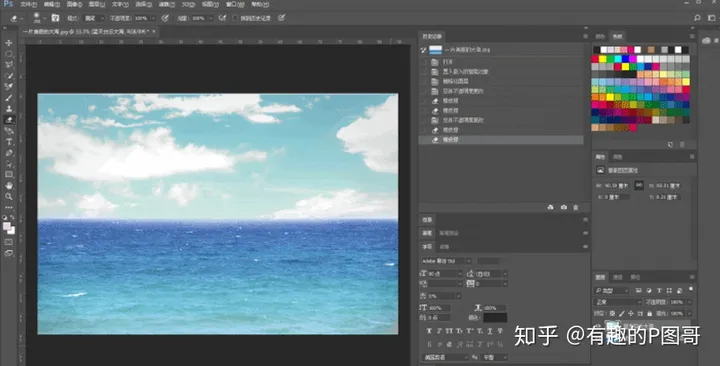Select the Brush tool in the toolbar
The width and height of the screenshot is (720, 366).
pos(9,98)
